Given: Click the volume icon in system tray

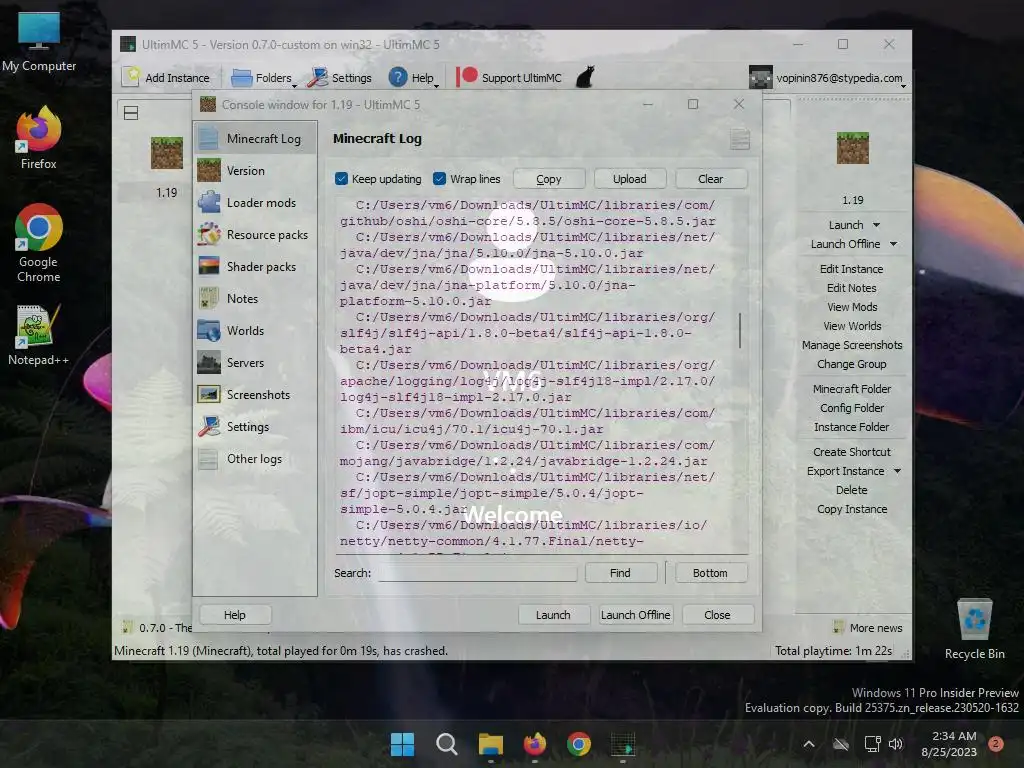Looking at the screenshot, I should 895,744.
